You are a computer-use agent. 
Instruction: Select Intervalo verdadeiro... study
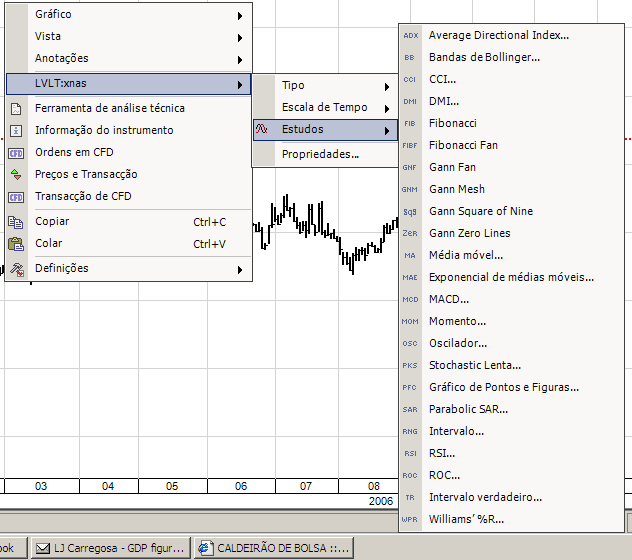point(511,497)
